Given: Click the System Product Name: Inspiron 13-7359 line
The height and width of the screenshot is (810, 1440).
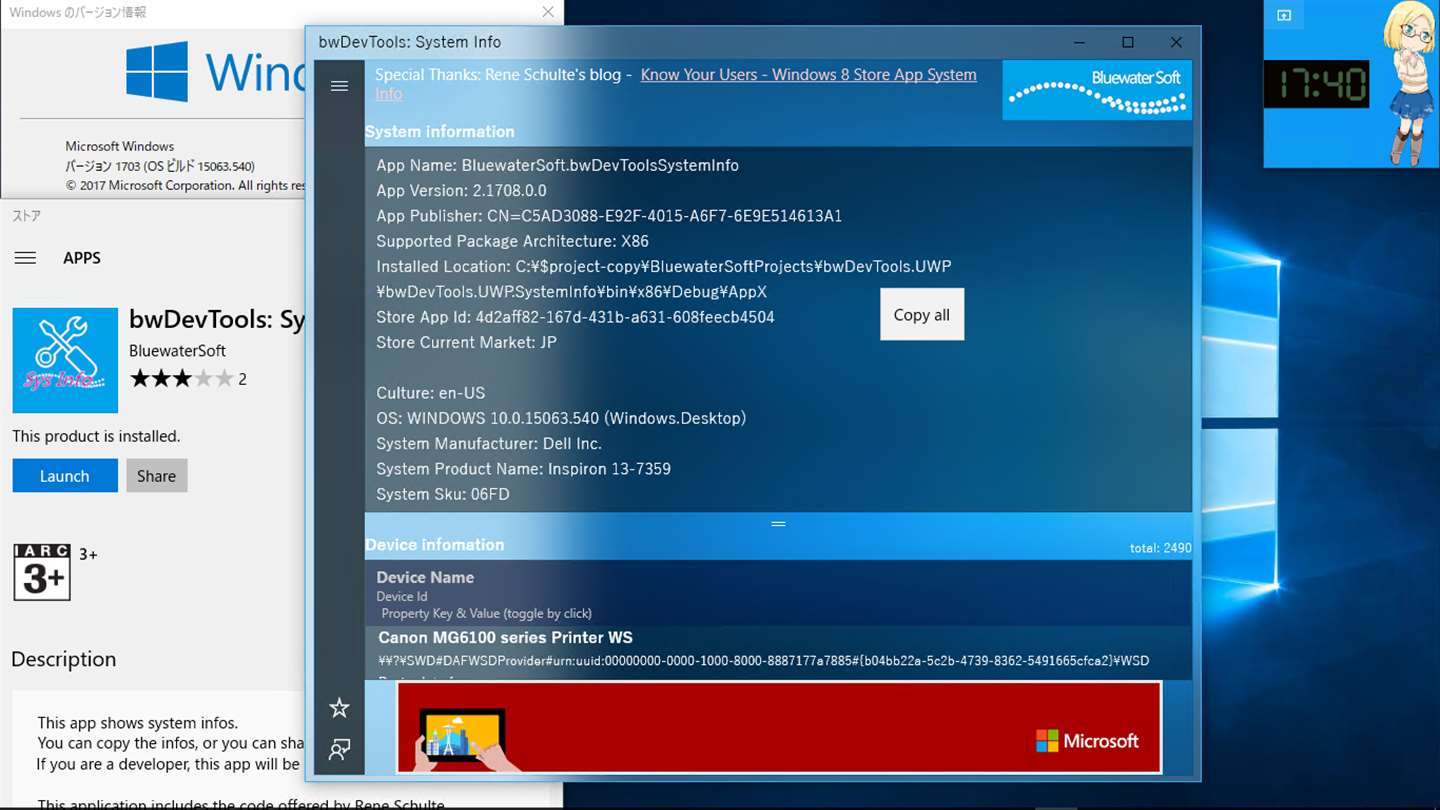Looking at the screenshot, I should 523,469.
